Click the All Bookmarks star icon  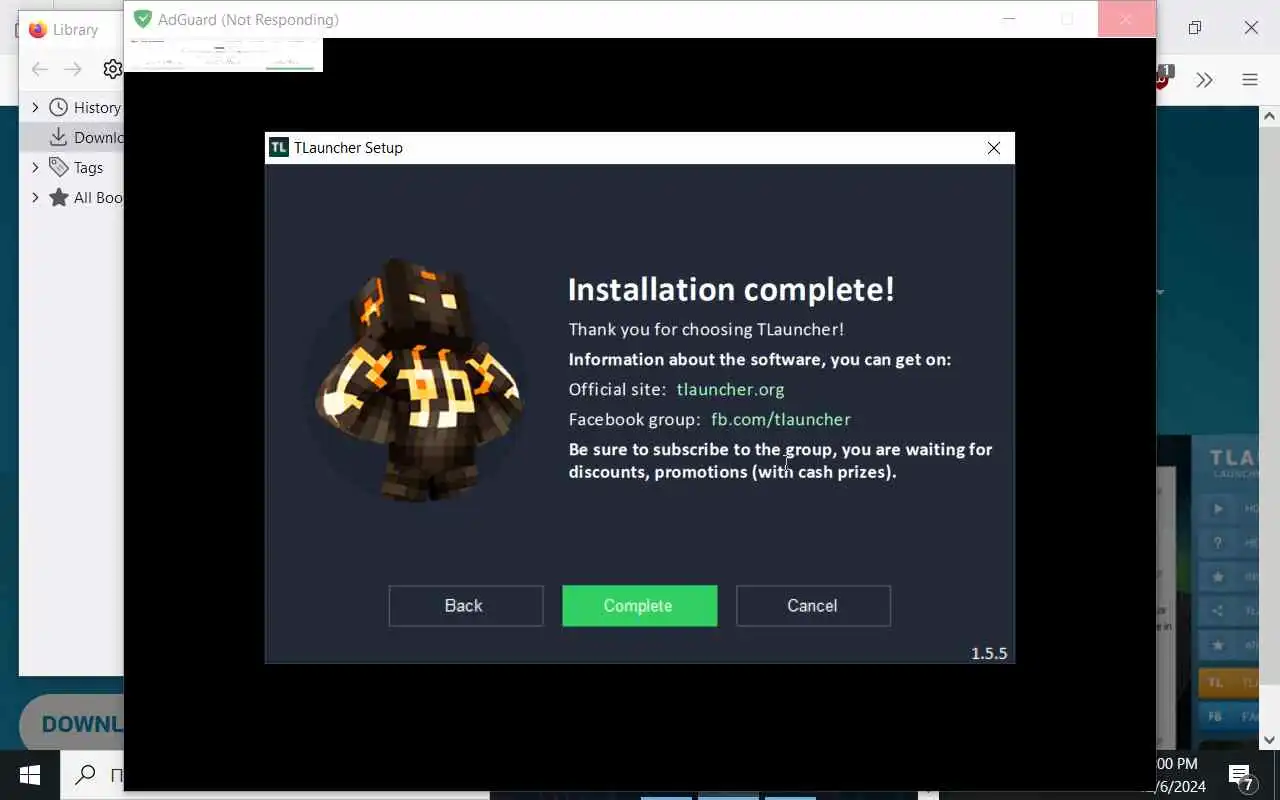point(59,197)
